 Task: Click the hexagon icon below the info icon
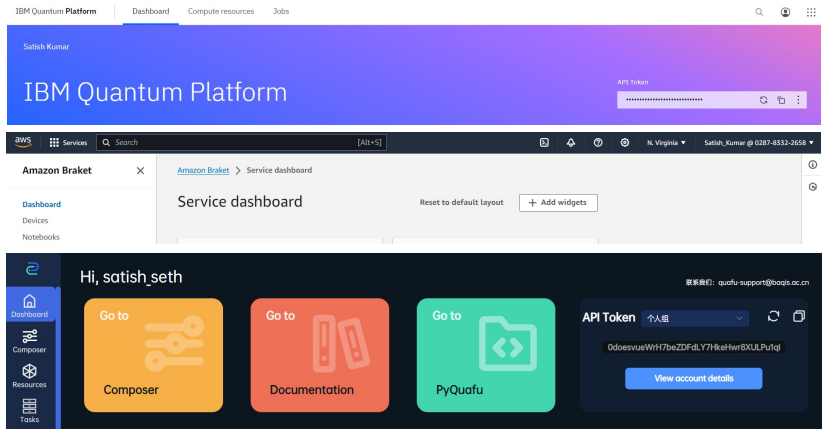(813, 187)
